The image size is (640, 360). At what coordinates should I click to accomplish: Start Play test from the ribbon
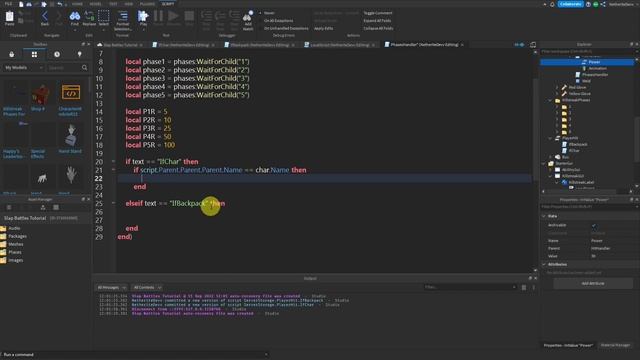click(x=143, y=18)
